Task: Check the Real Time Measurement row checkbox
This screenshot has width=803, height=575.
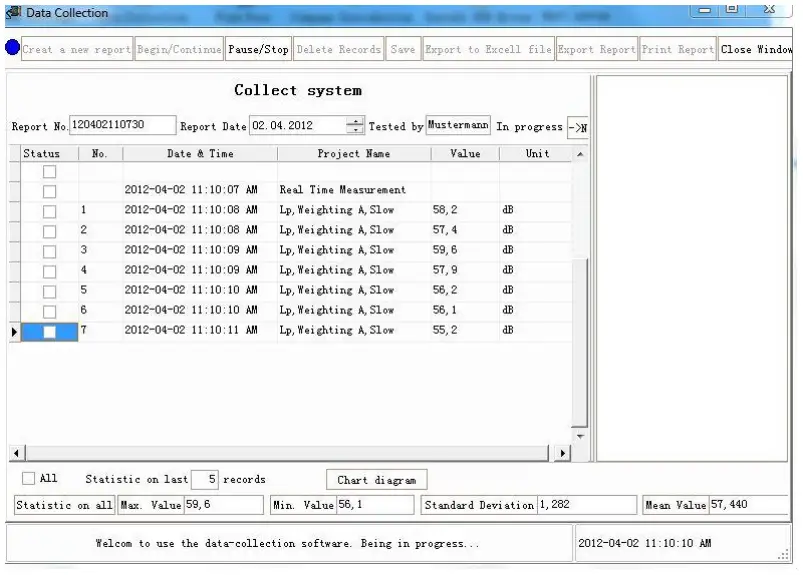Action: pos(50,191)
